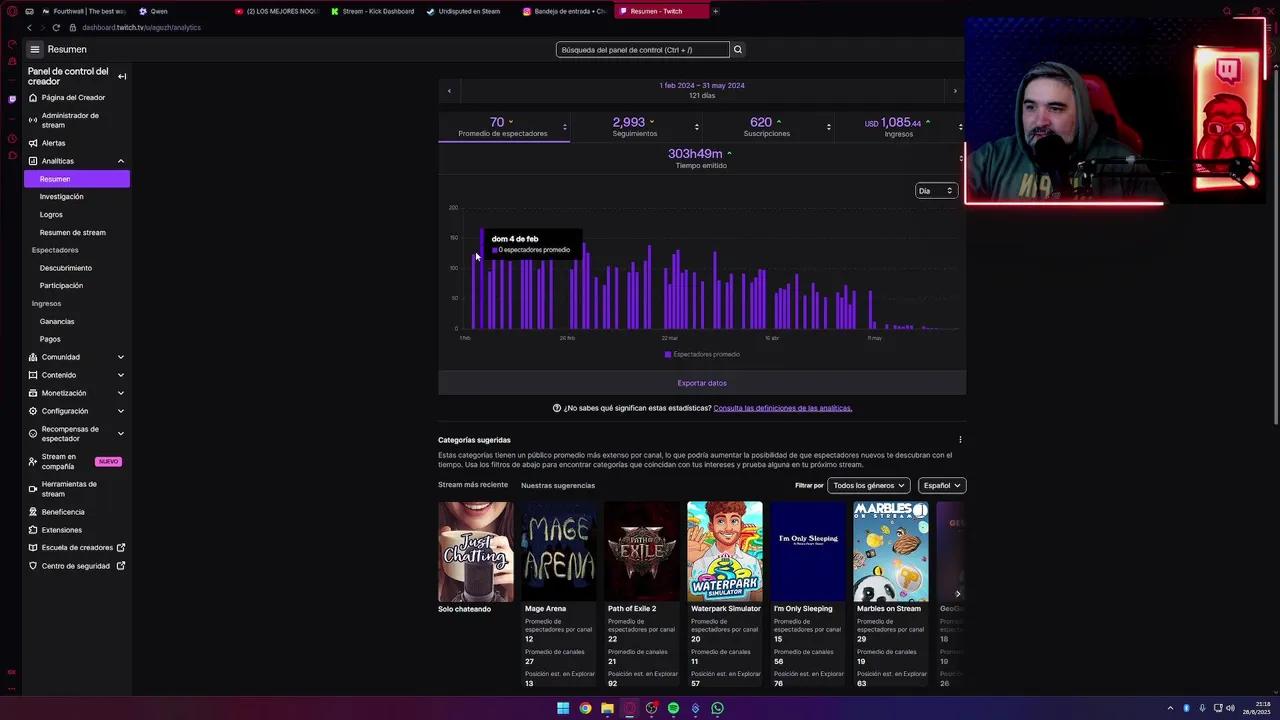Collapse the Analíticas section chevron
This screenshot has width=1280, height=720.
click(121, 161)
